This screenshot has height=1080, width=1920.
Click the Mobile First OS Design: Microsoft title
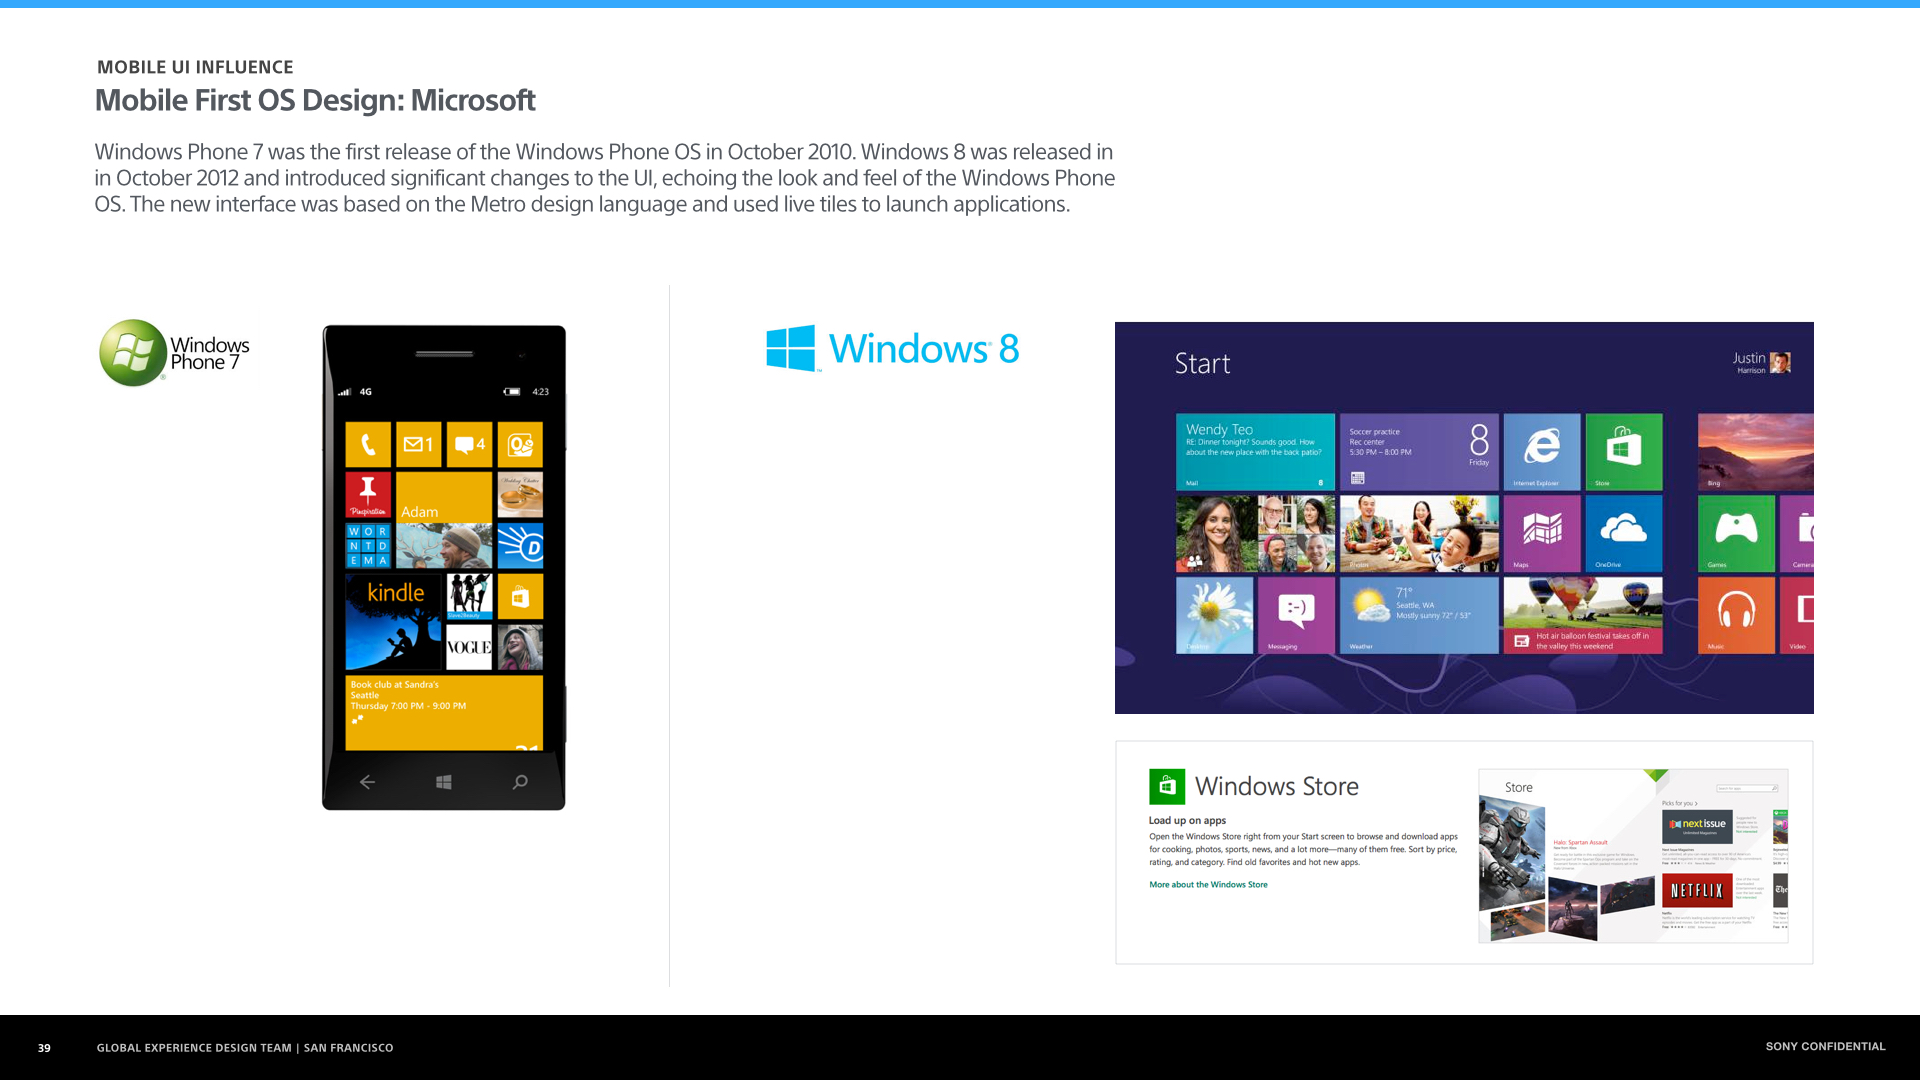tap(315, 101)
